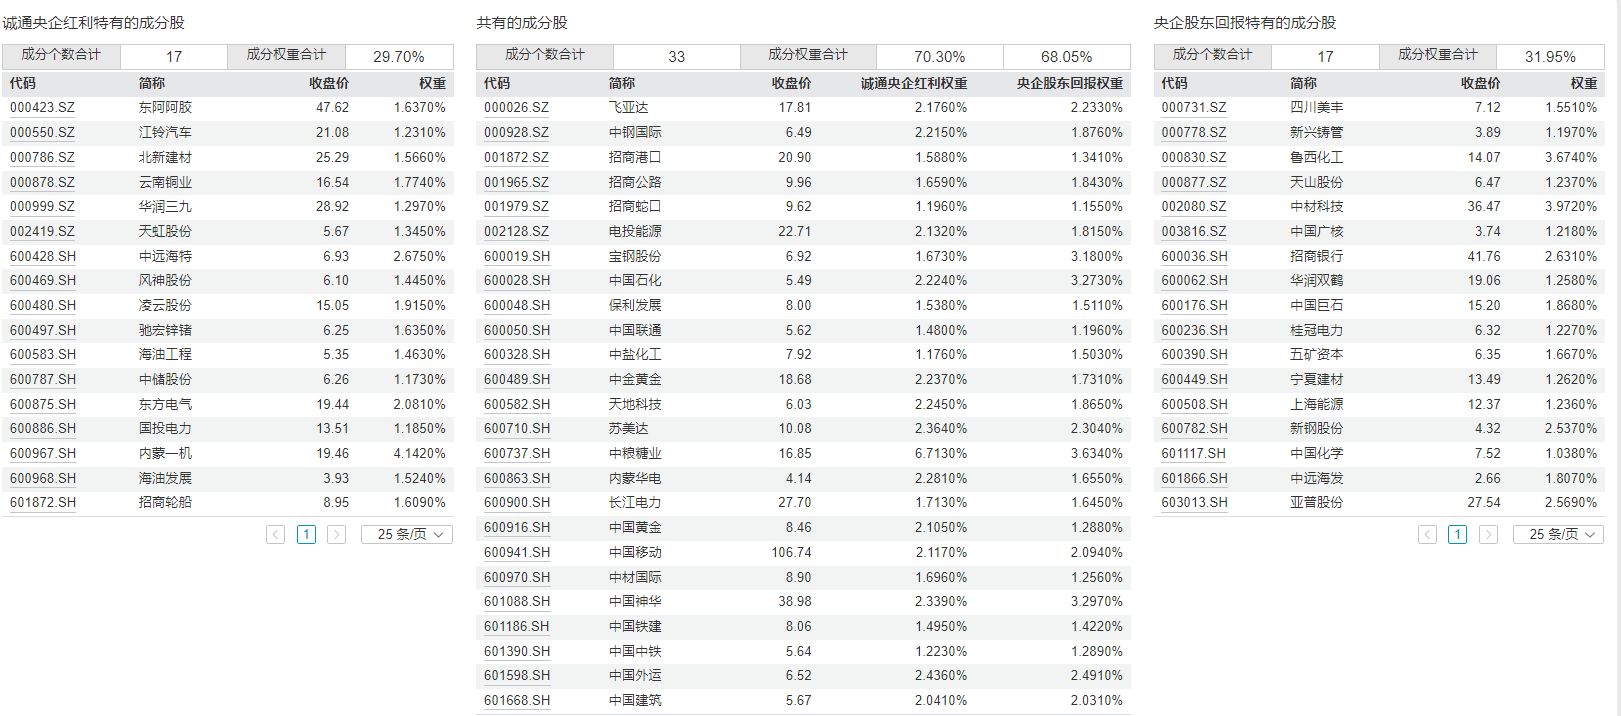Open stock code 600967.SH
Viewport: 1621px width, 716px height.
[43, 453]
